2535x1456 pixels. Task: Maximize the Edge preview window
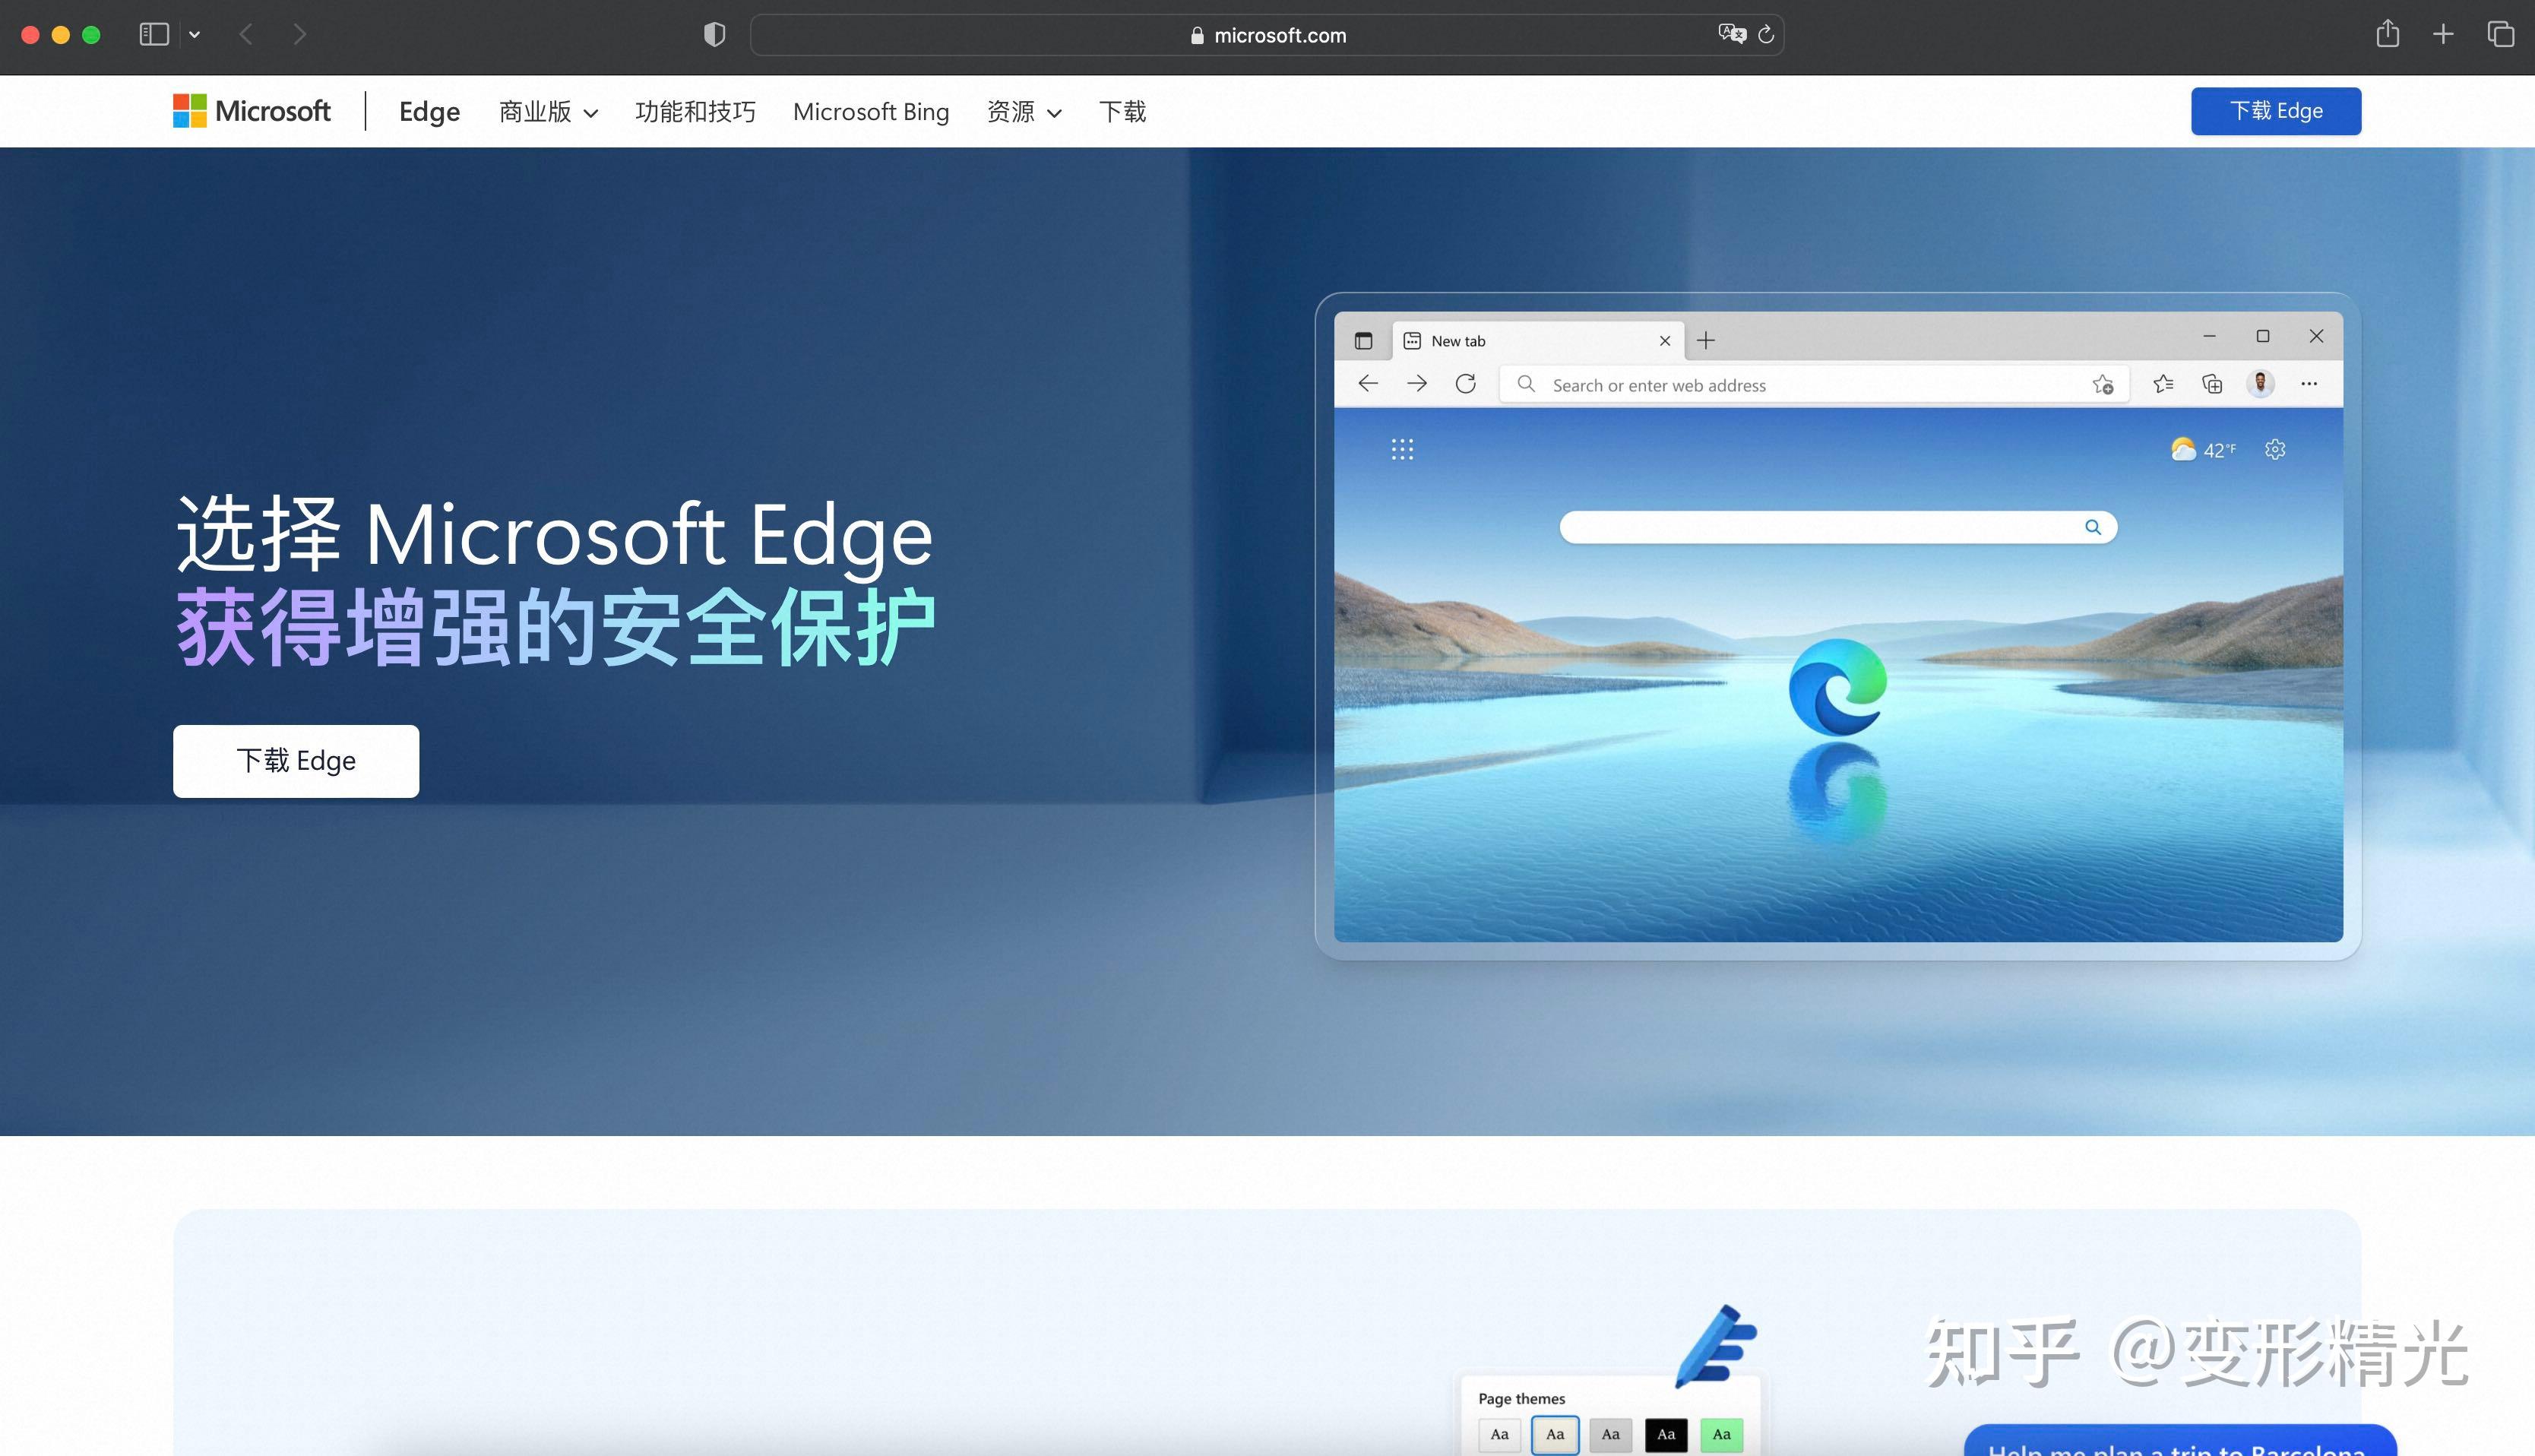[x=2263, y=337]
